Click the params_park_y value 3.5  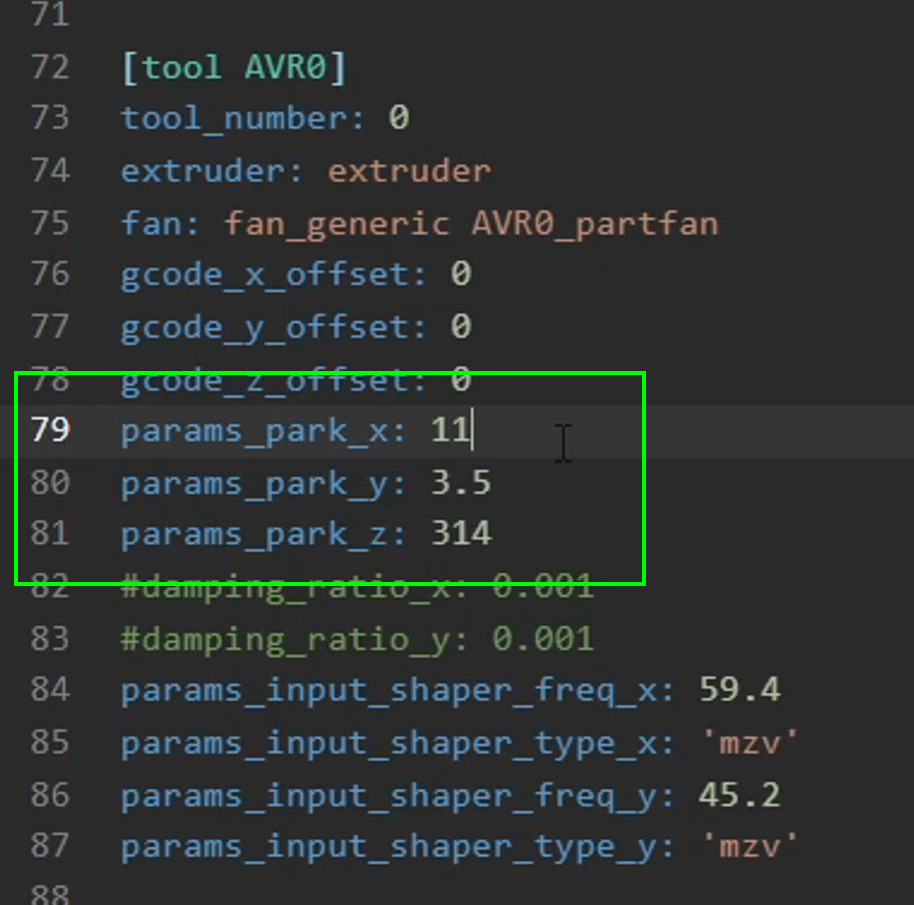tap(460, 483)
